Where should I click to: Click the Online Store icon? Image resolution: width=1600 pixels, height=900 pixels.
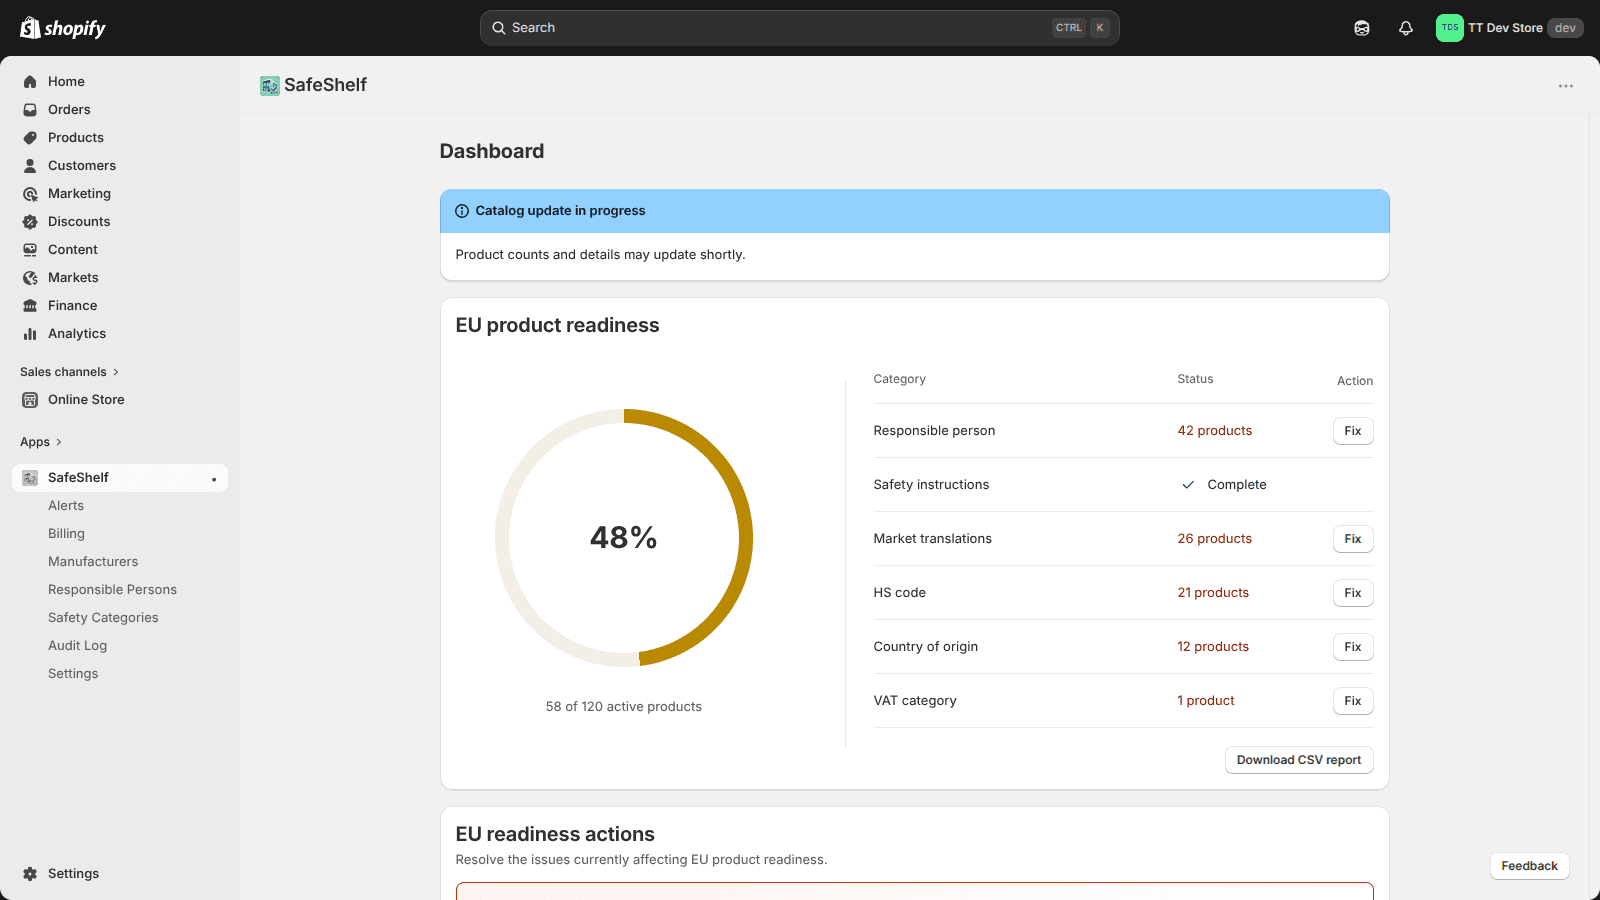pos(30,400)
